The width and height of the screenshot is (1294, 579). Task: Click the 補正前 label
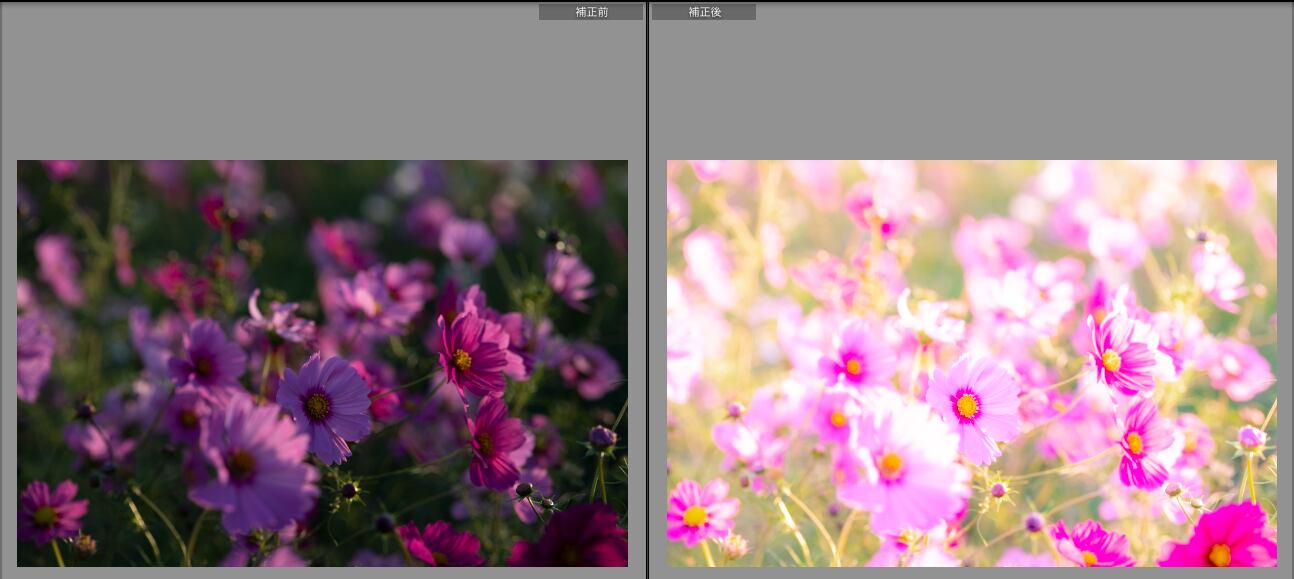[x=591, y=12]
